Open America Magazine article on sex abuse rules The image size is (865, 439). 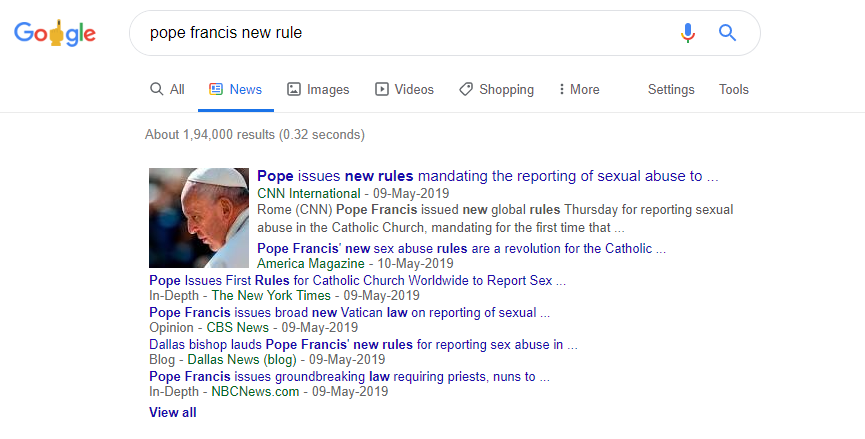(x=461, y=248)
